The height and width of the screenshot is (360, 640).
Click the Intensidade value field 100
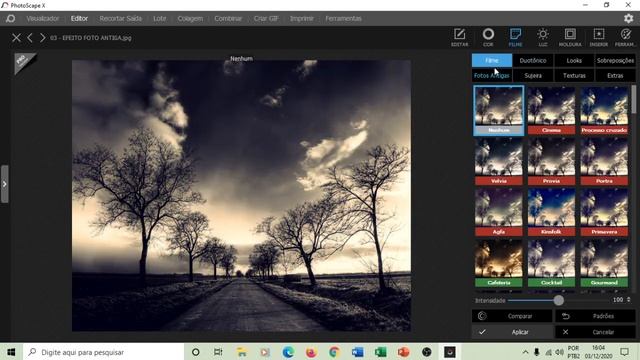pos(618,300)
